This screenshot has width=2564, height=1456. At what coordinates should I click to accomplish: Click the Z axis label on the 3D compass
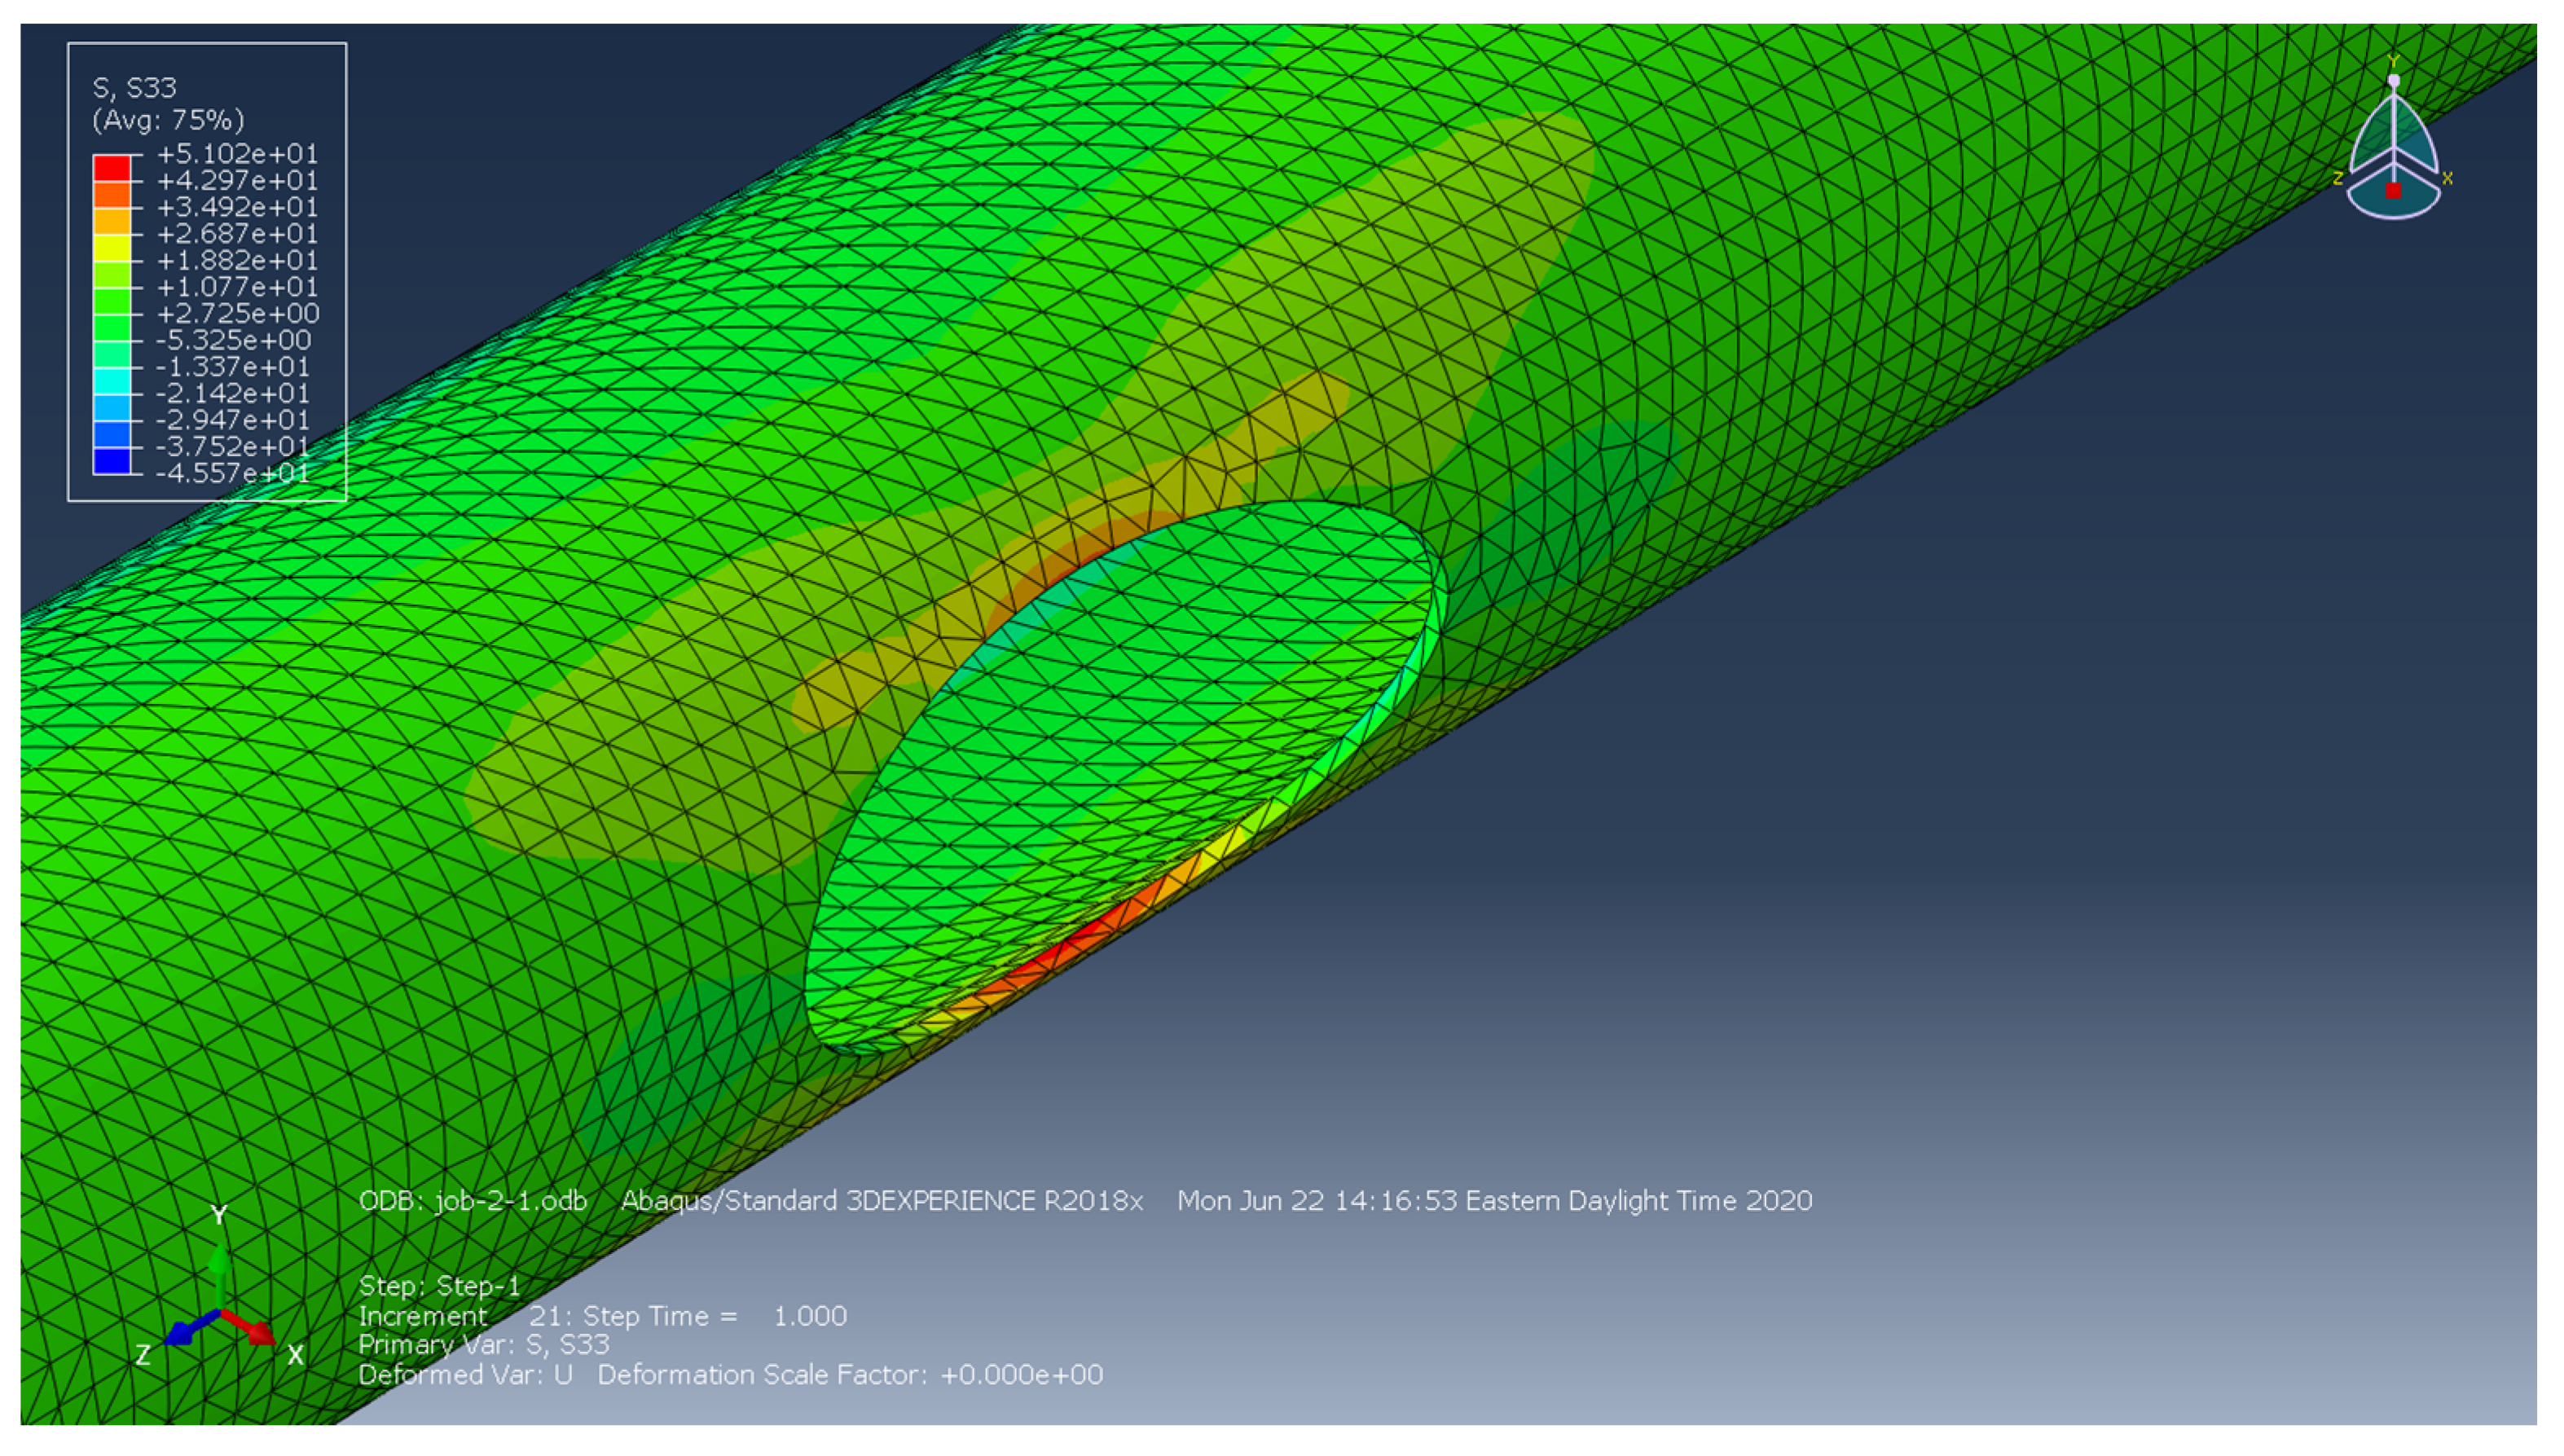[x=2338, y=178]
